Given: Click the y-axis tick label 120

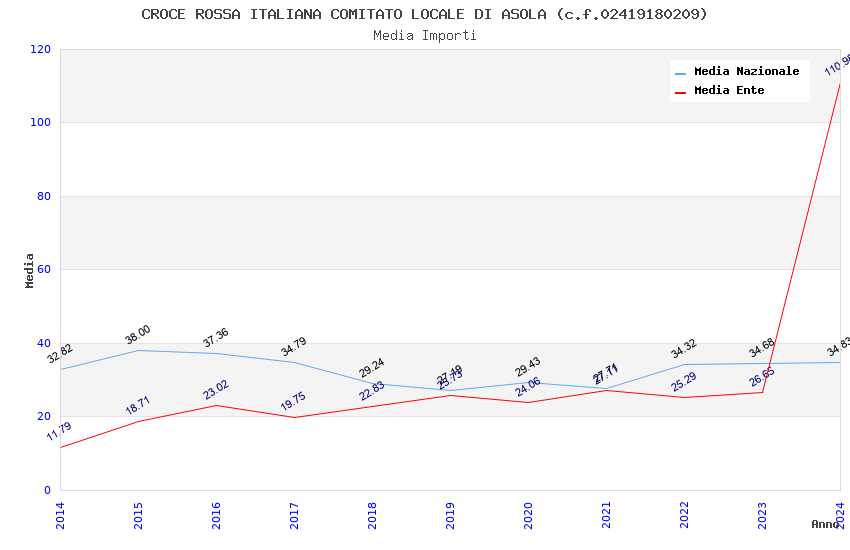Looking at the screenshot, I should click(40, 49).
